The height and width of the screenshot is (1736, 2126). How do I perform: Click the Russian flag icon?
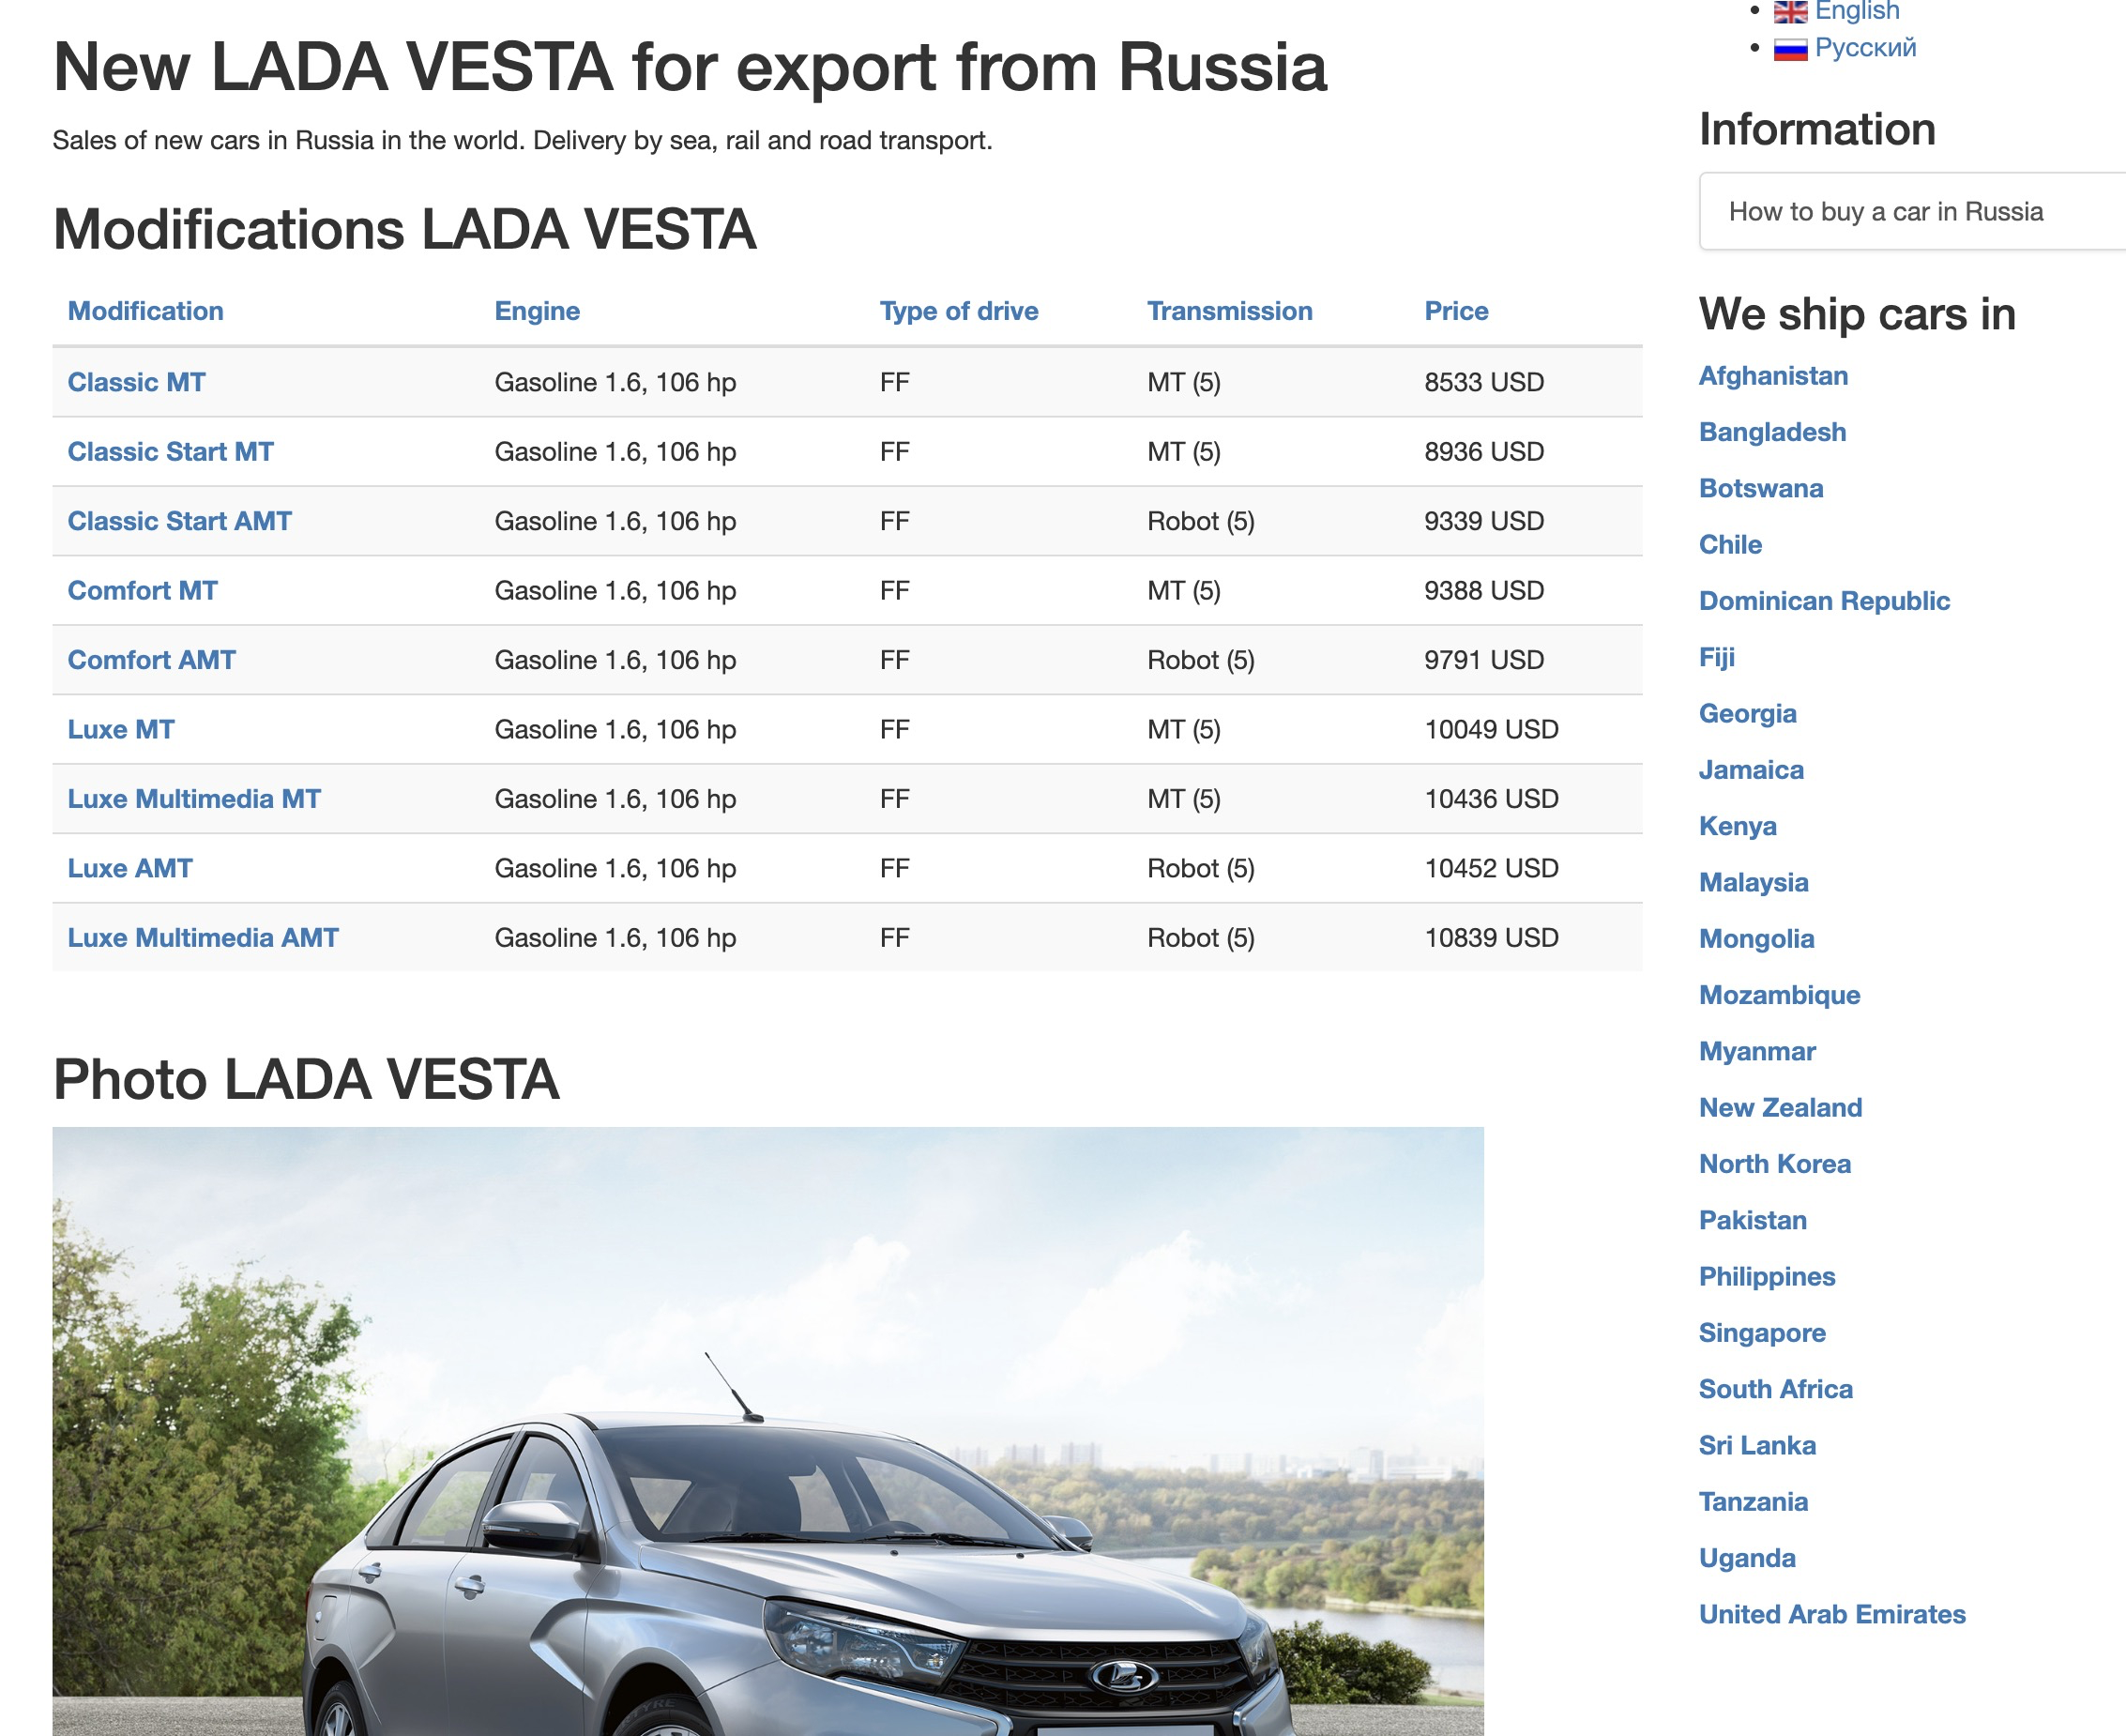pos(1790,49)
